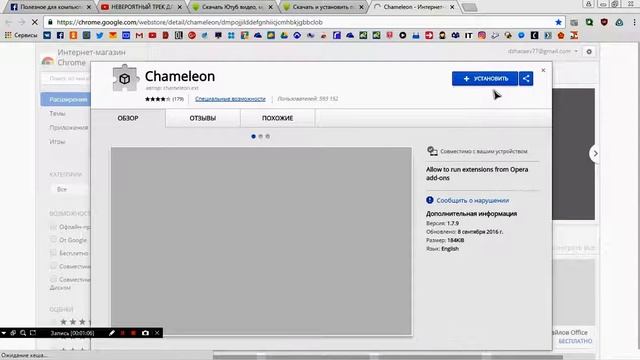
Task: Open the recorder dropdown arrow menu
Action: tap(4, 333)
